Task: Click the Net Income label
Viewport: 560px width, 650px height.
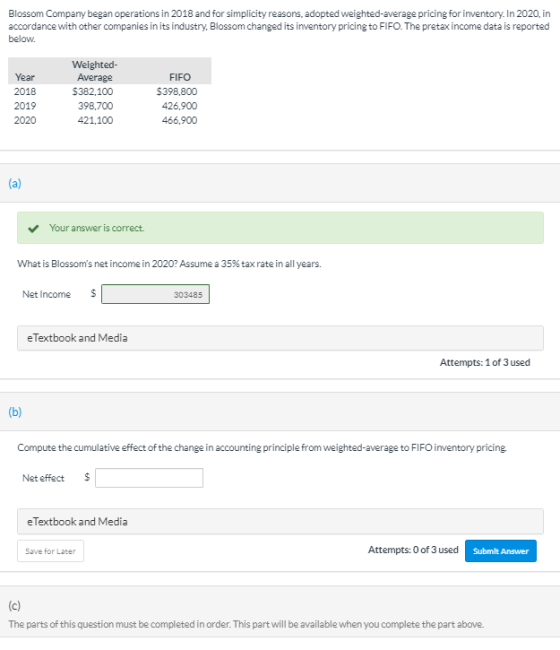Action: pos(46,294)
